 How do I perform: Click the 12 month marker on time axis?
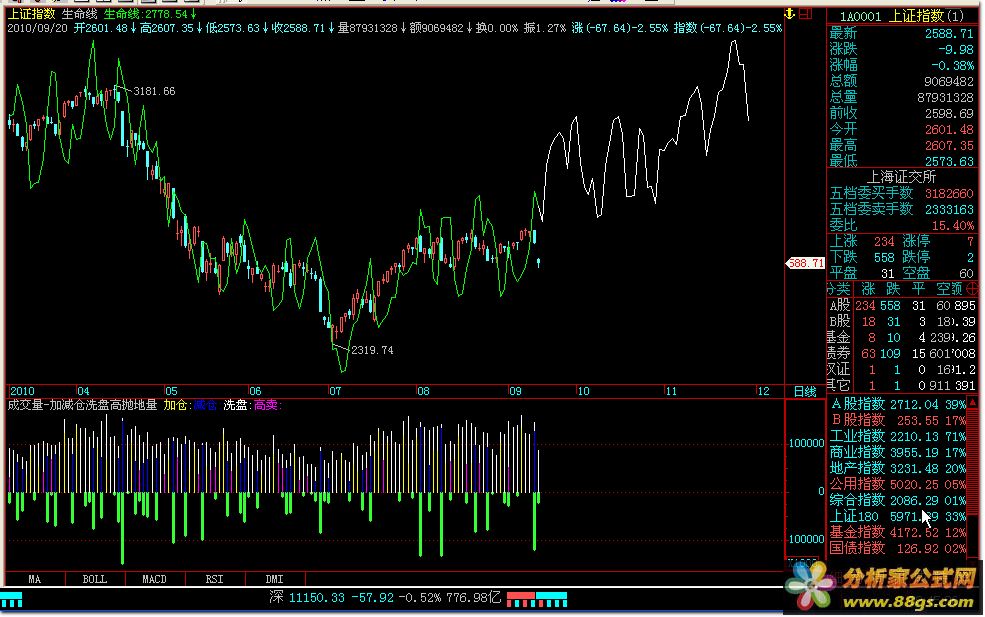tap(763, 391)
